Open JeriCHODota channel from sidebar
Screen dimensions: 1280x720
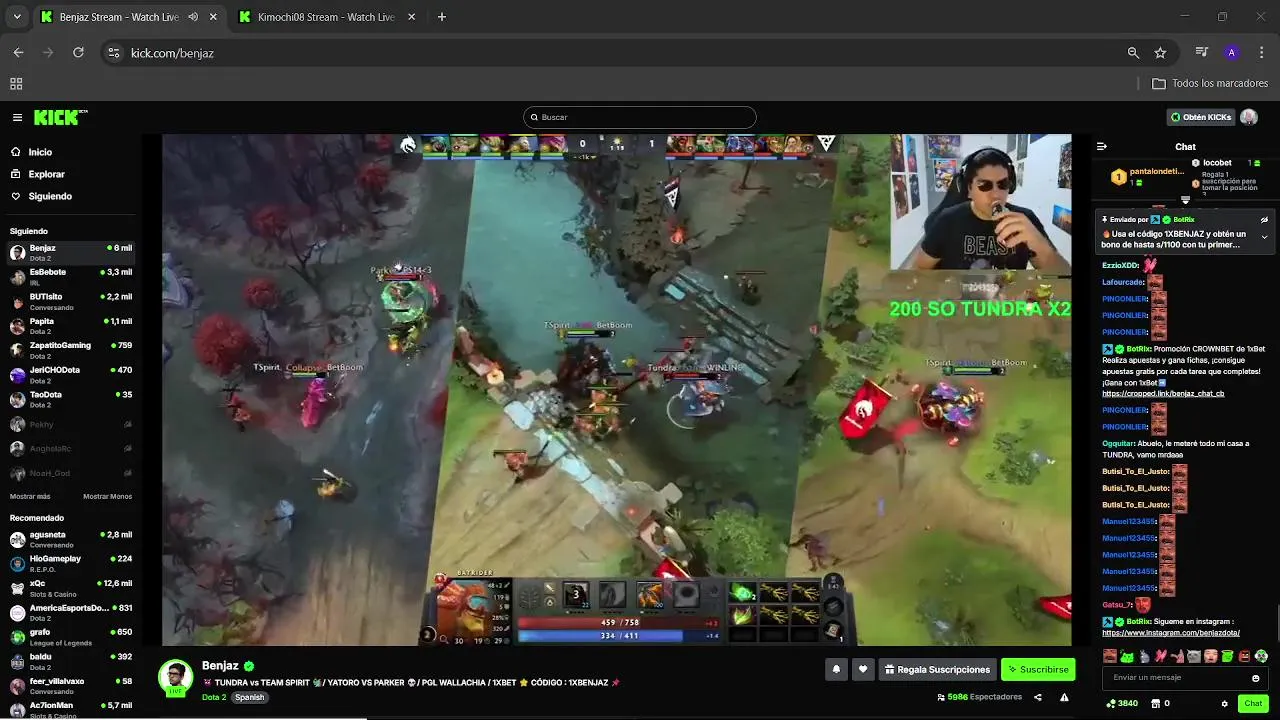point(70,375)
